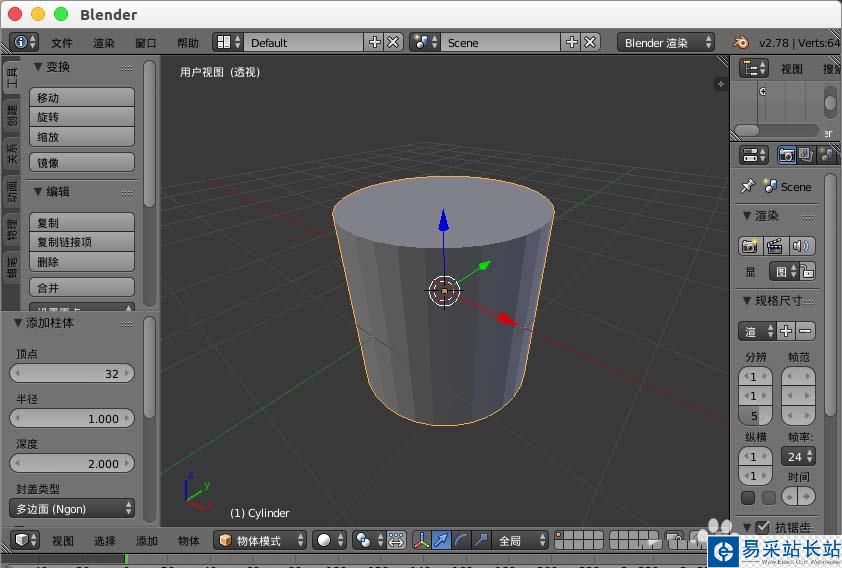Click the screen layout browse icon
The height and width of the screenshot is (568, 842).
click(228, 42)
